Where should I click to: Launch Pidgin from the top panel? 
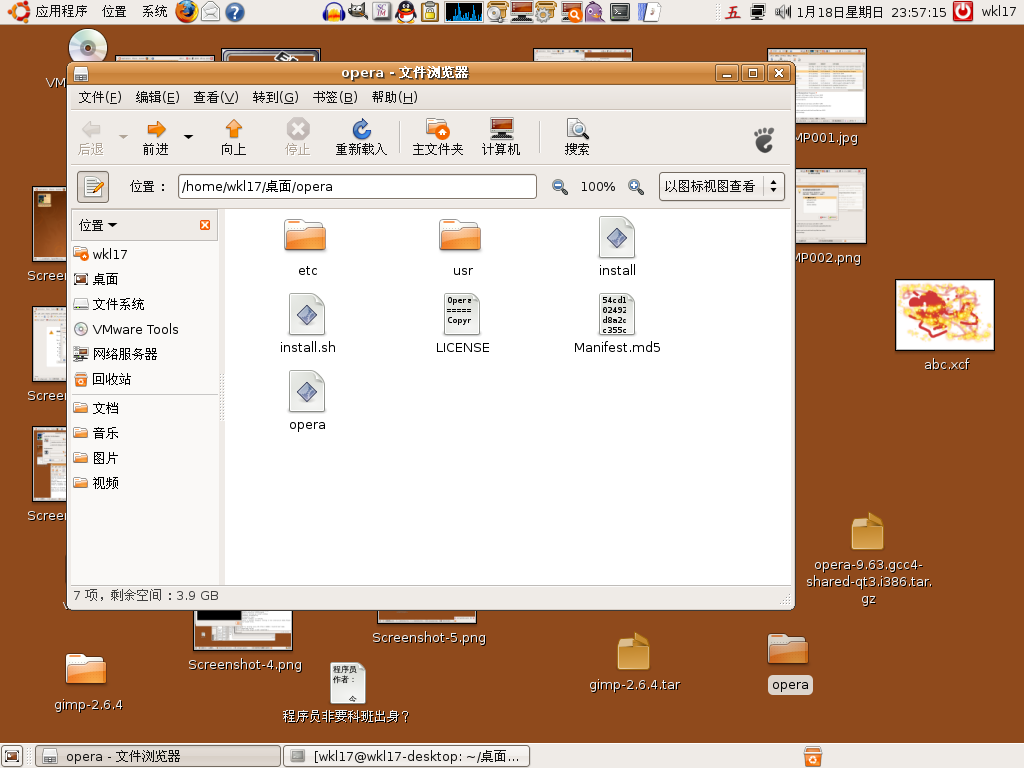[594, 12]
